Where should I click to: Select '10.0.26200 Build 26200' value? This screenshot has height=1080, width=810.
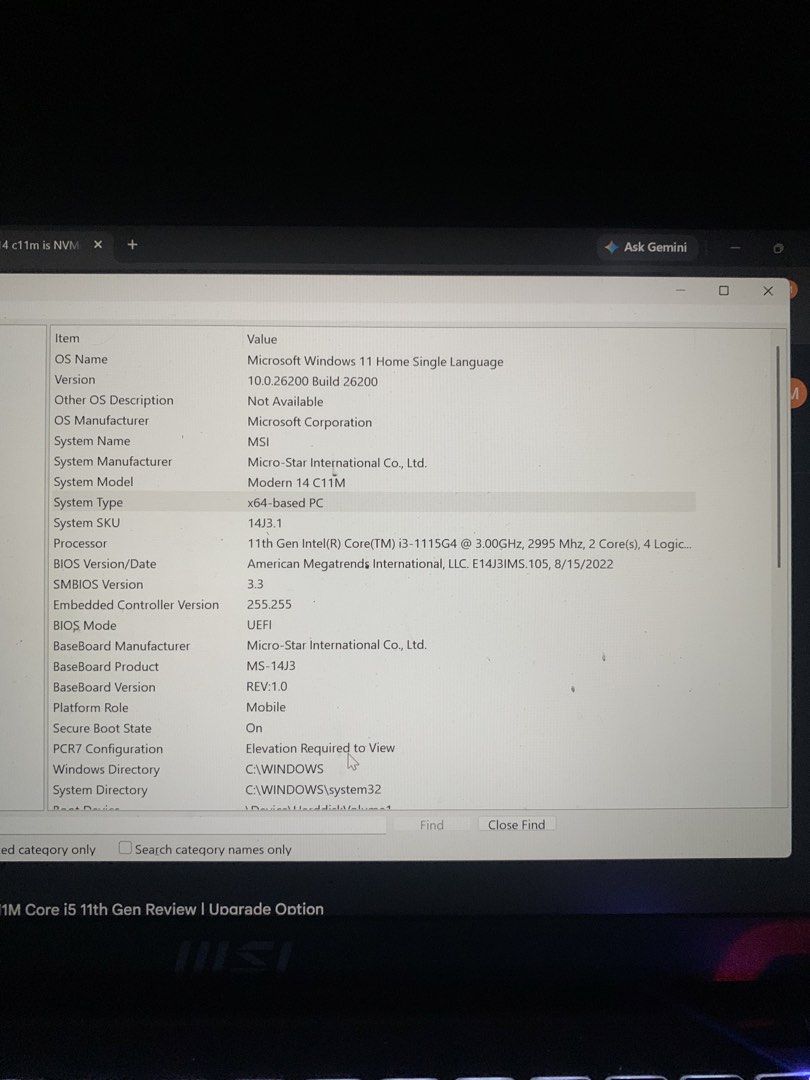pos(313,382)
